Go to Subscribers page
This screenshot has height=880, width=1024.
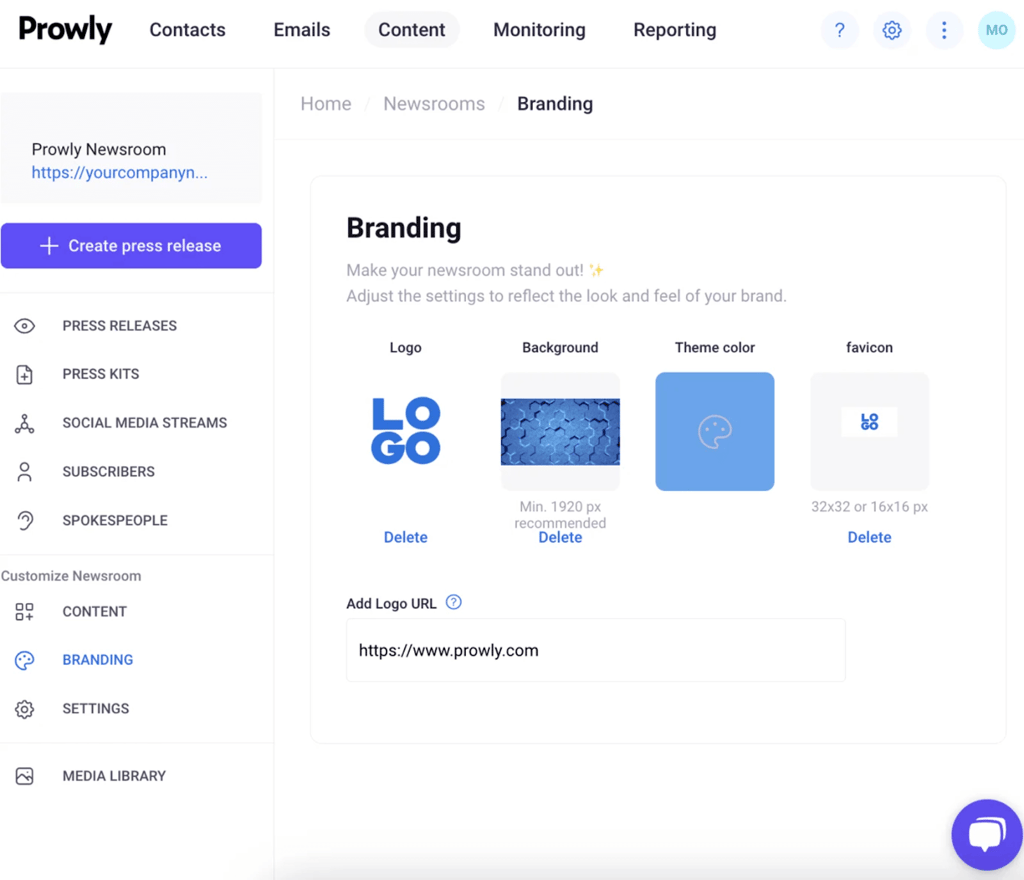(x=108, y=471)
